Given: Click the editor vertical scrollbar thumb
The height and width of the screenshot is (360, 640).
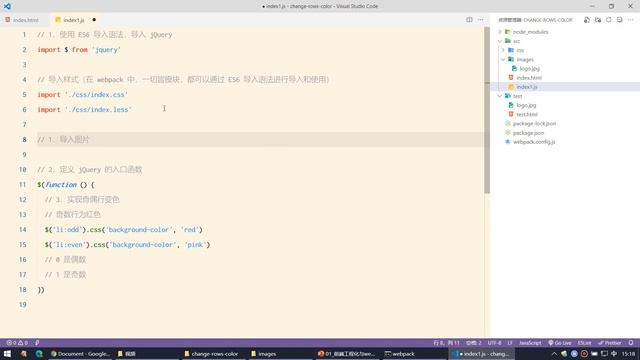Looking at the screenshot, I should coord(487,110).
